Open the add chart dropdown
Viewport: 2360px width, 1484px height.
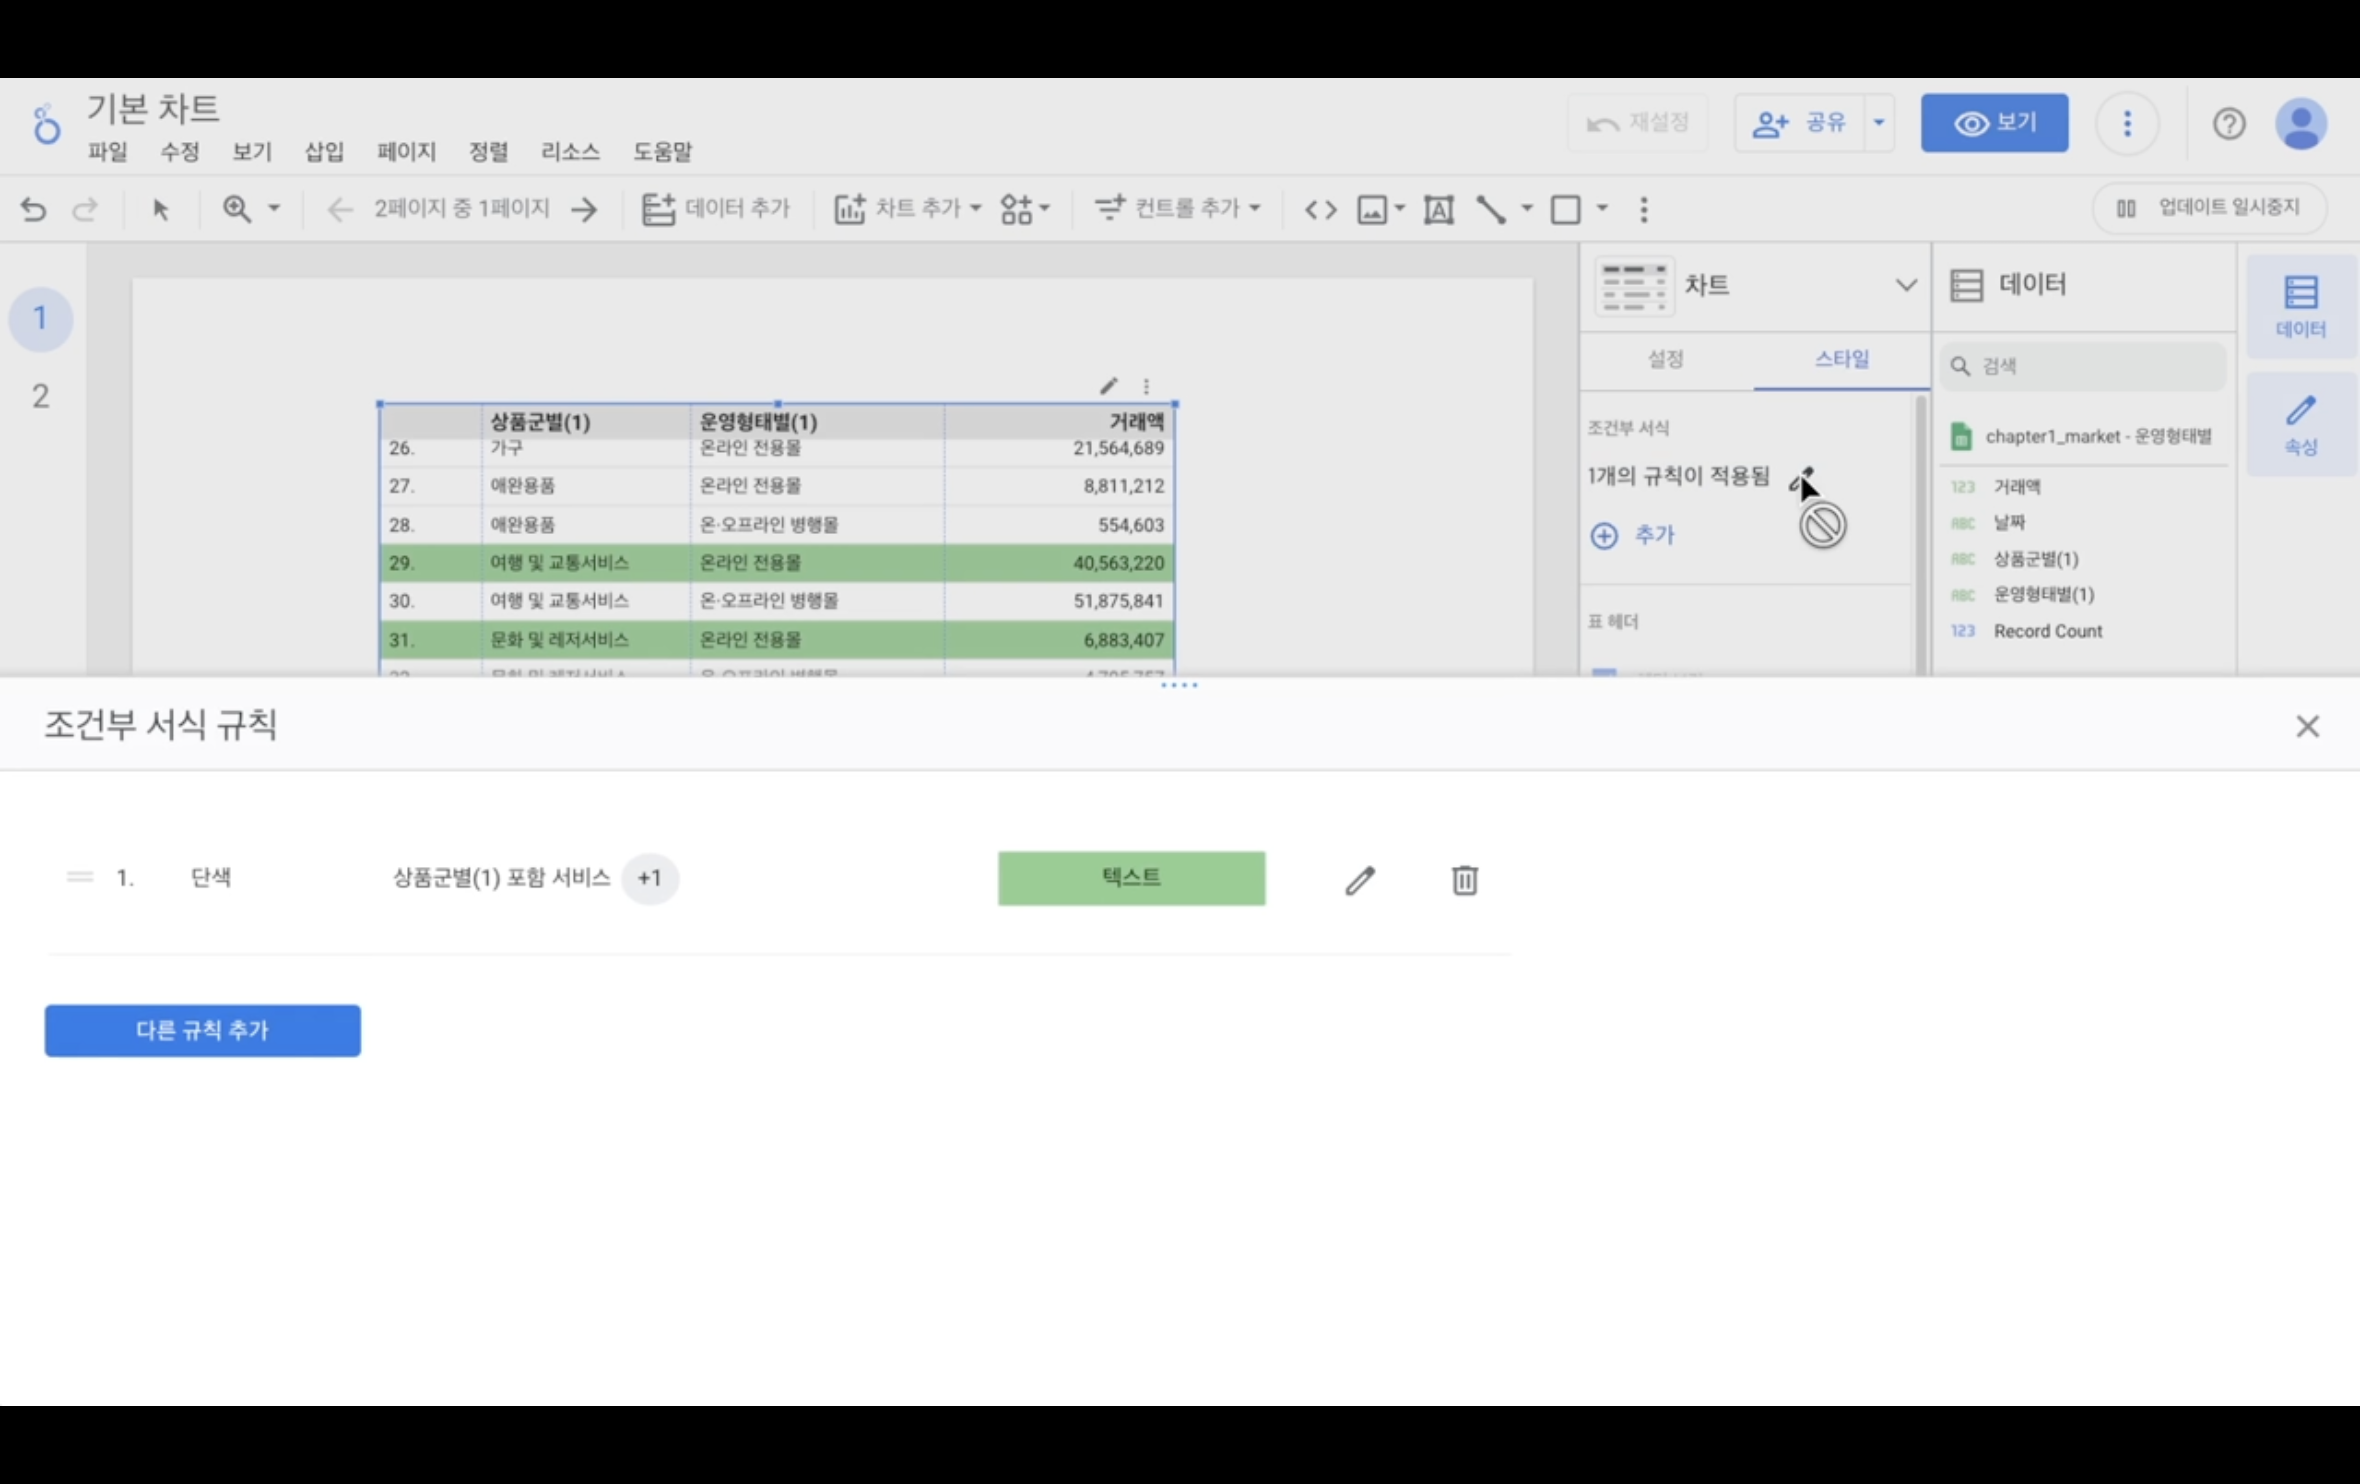[x=907, y=209]
